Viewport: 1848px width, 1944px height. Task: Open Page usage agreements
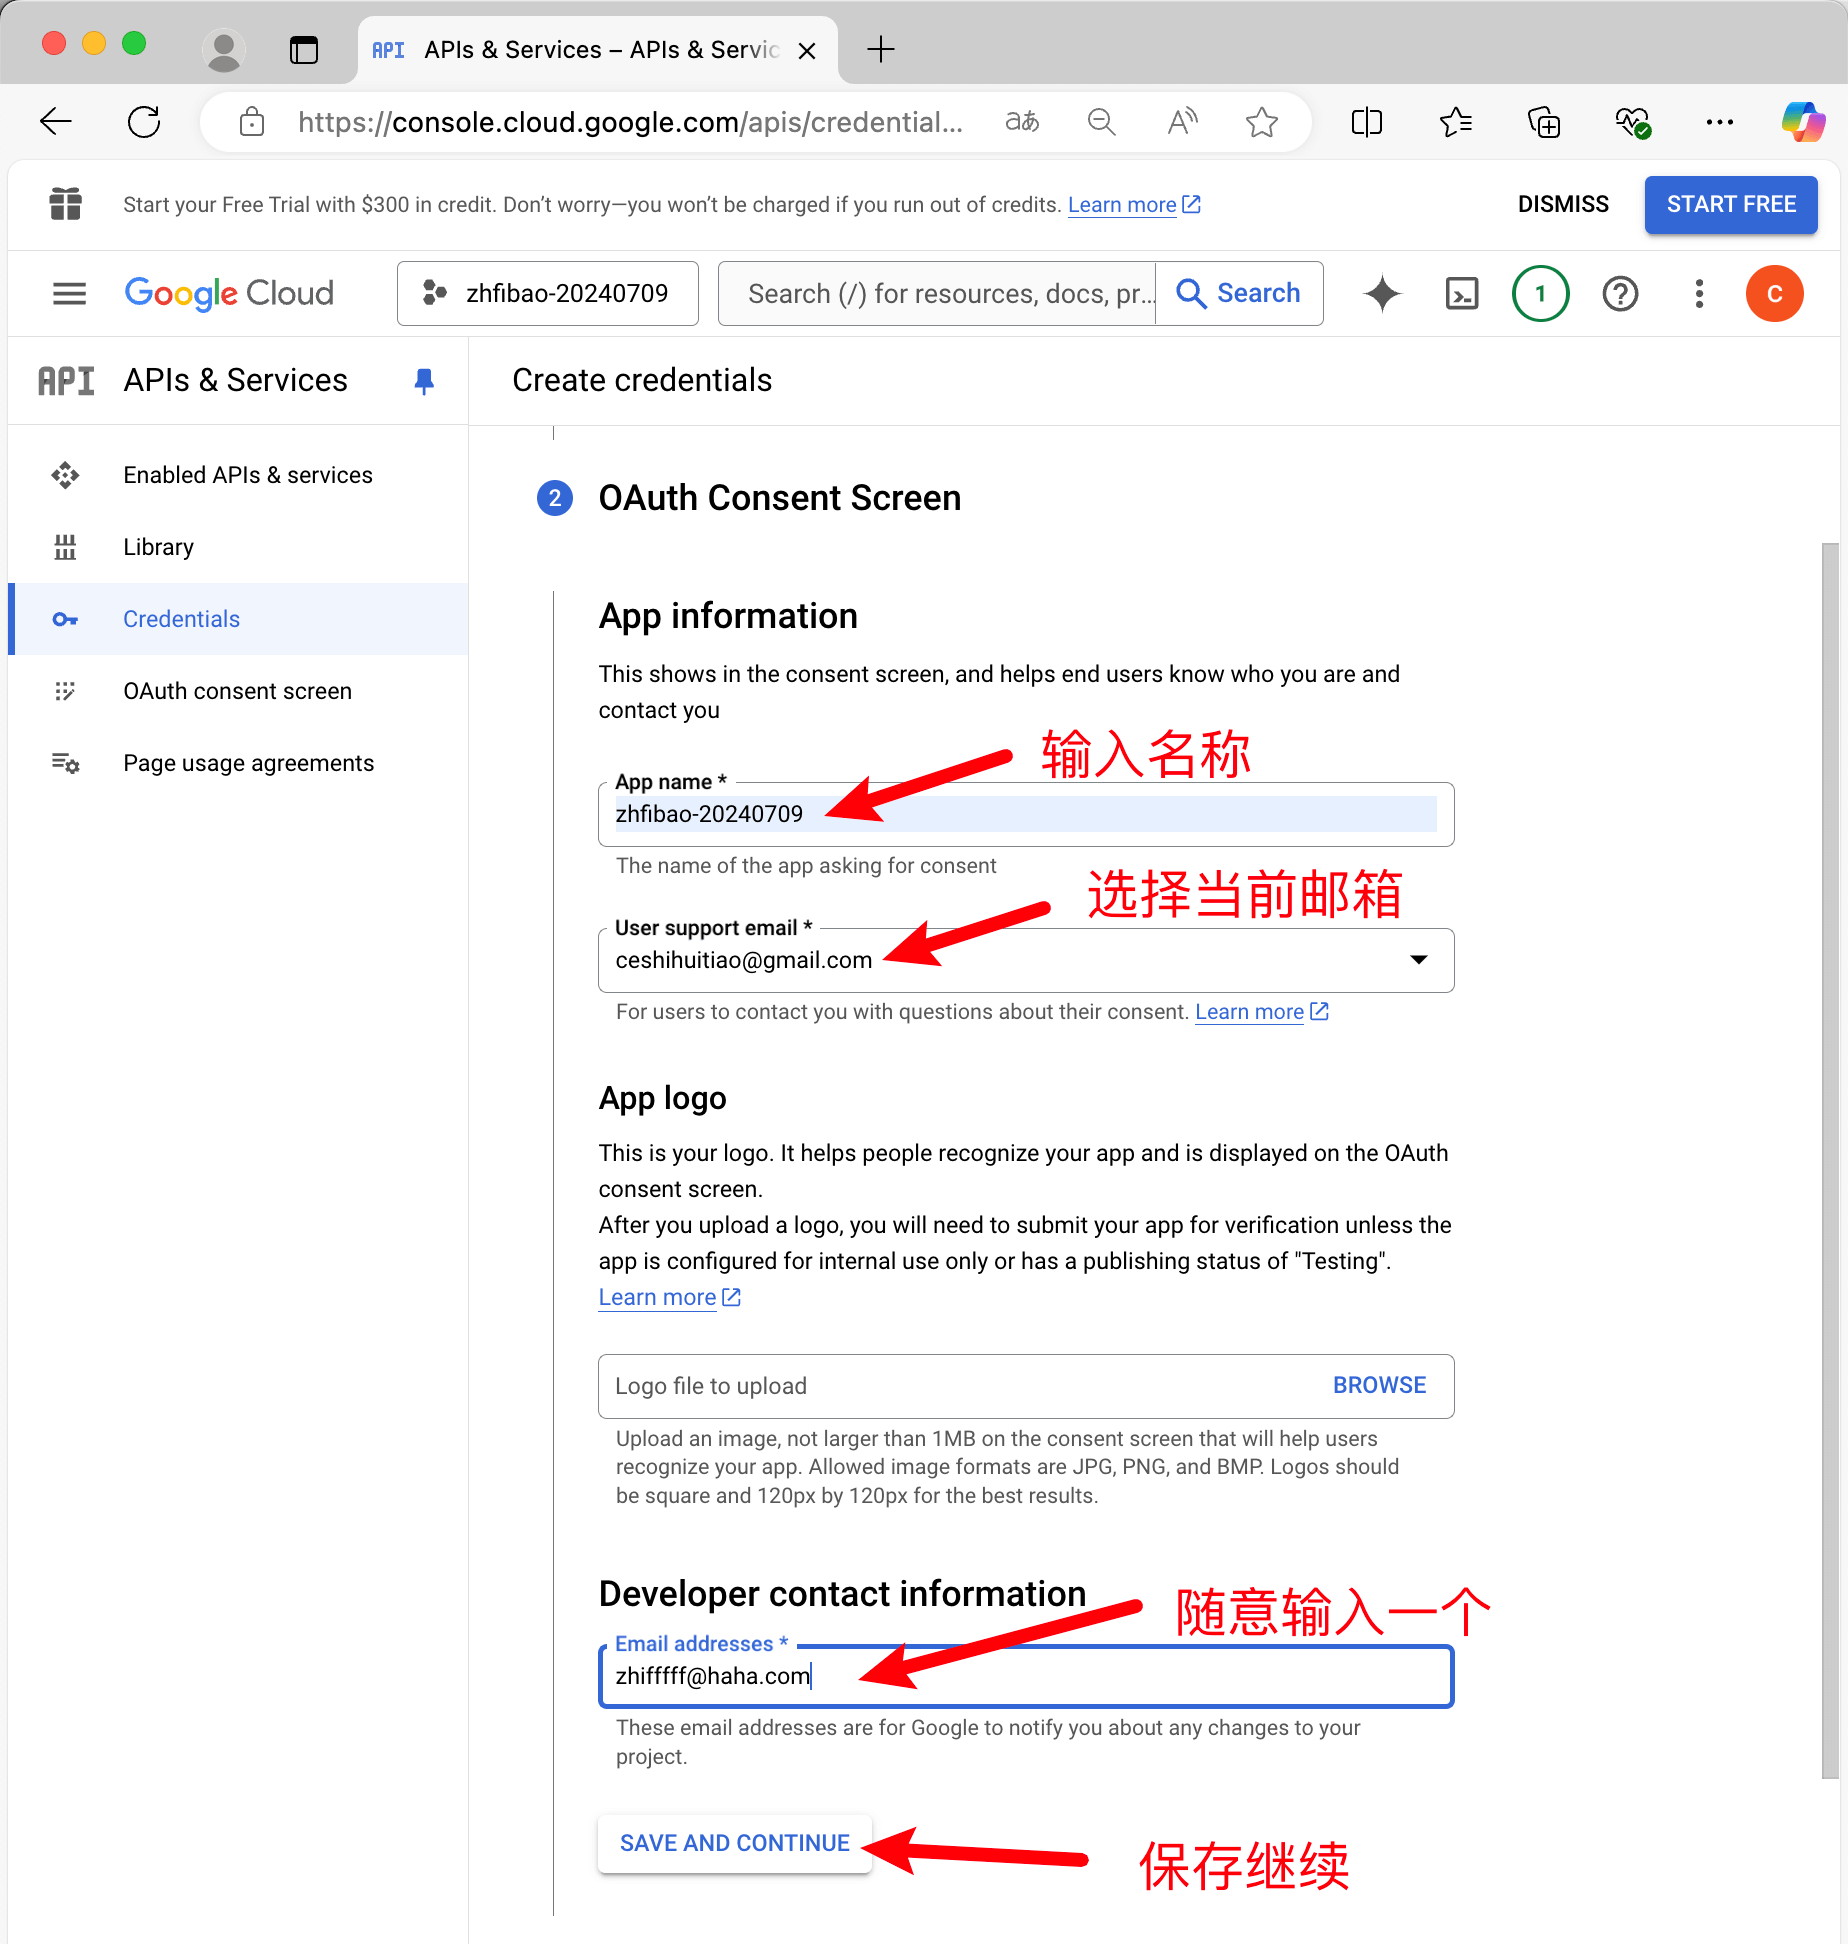point(238,763)
